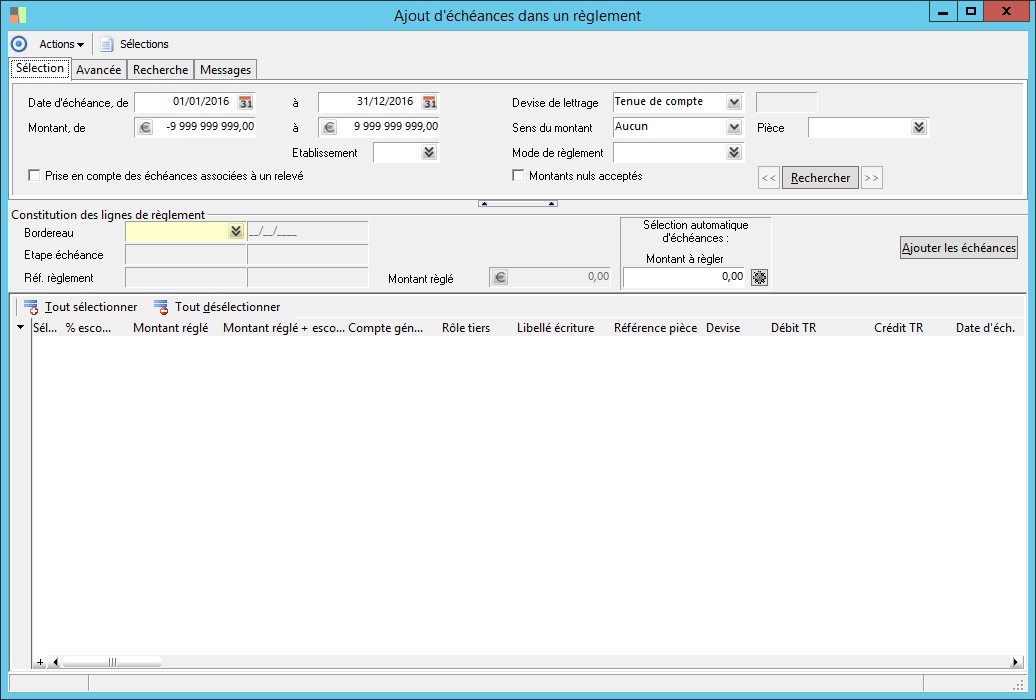Click Rechercher button
1036x700 pixels.
click(820, 178)
